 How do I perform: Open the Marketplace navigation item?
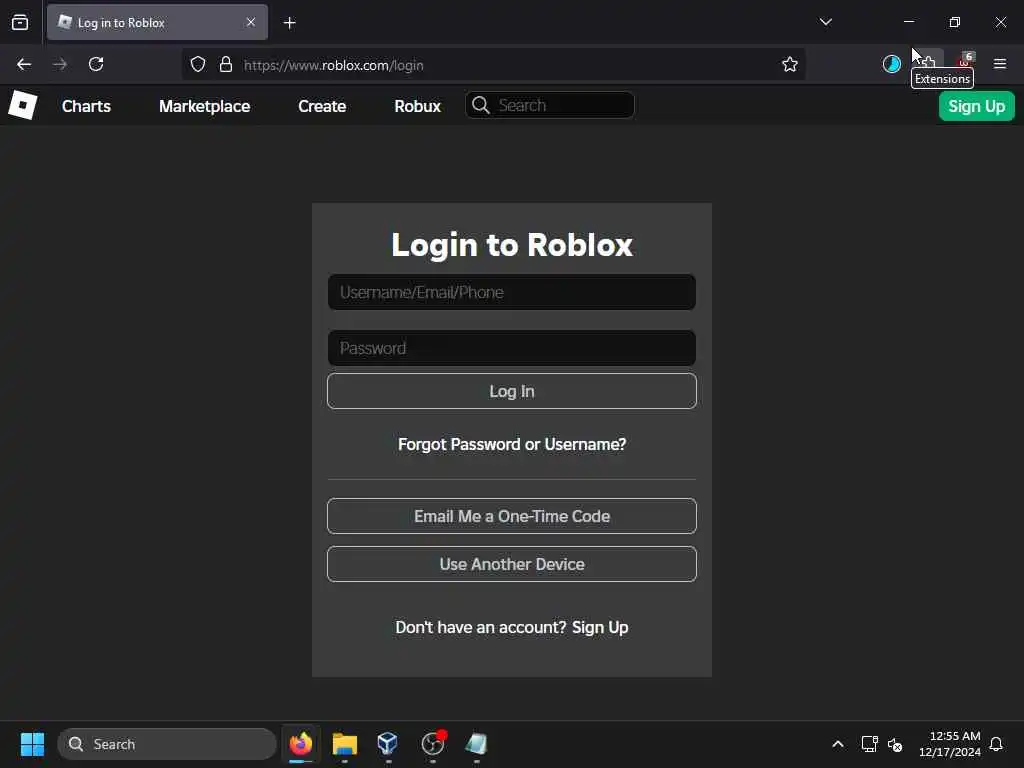click(204, 106)
